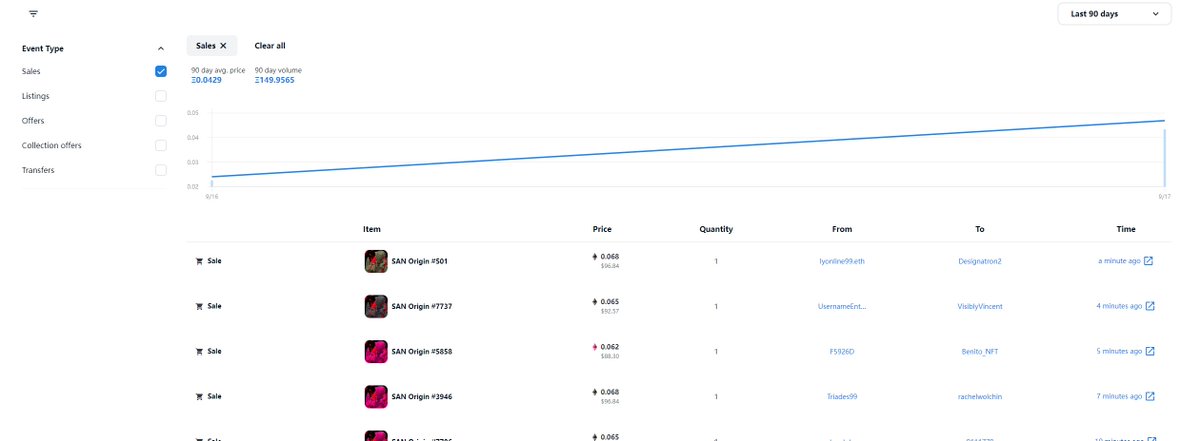Open seller F5926D profile
Viewport: 1200px width, 441px height.
point(841,351)
